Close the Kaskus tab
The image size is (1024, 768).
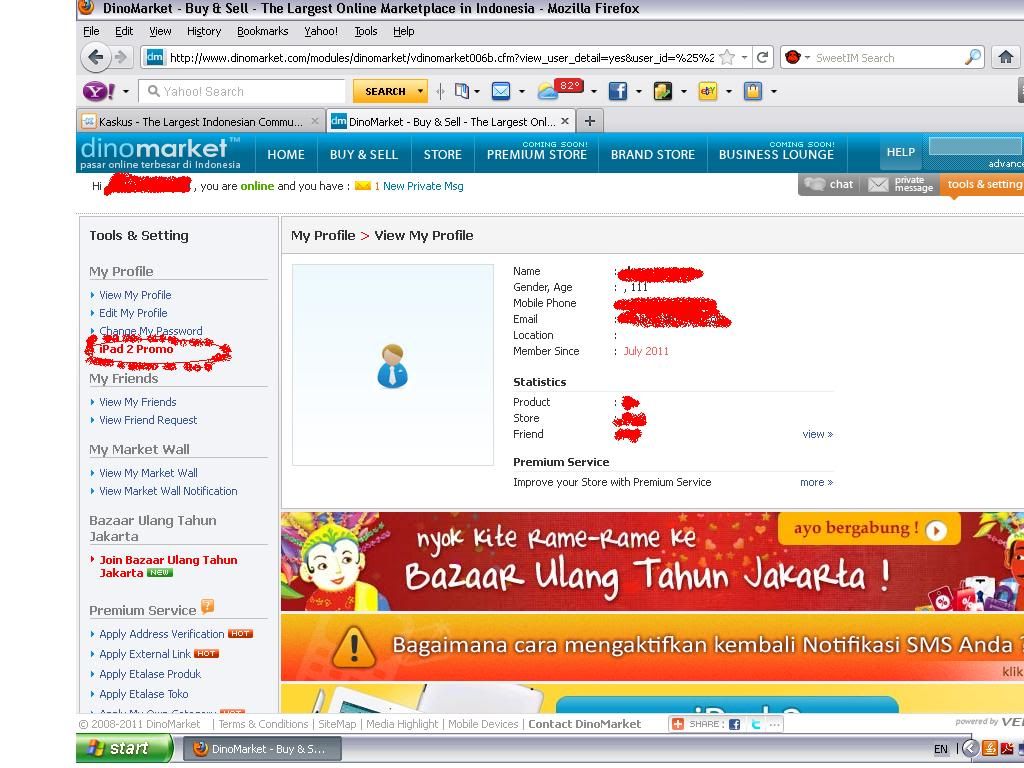[314, 121]
